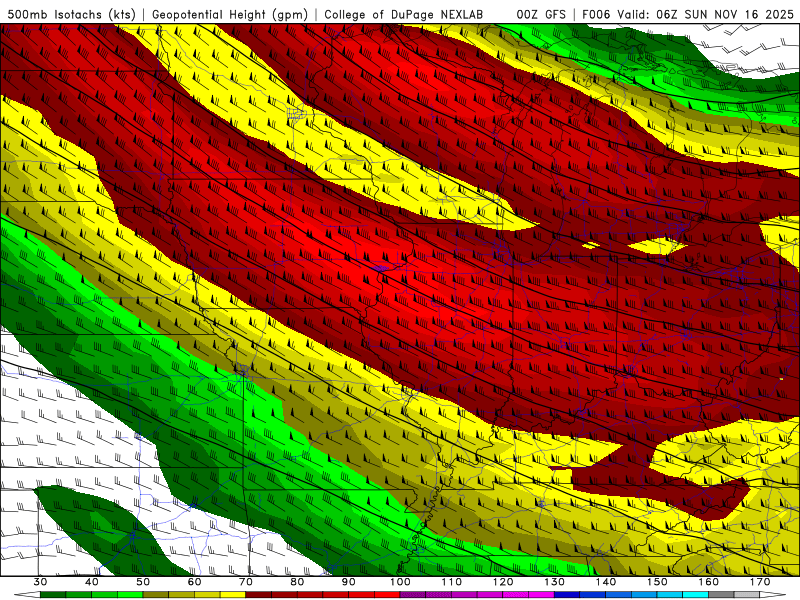Click the 'College of DuPage NEXLAB' label
The height and width of the screenshot is (600, 800).
pos(403,14)
